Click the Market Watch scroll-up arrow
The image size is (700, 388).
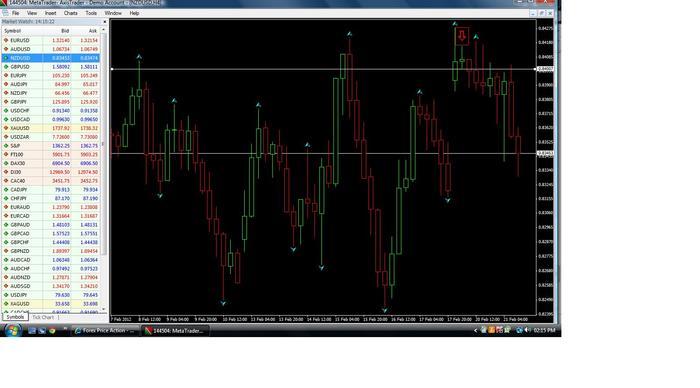click(x=104, y=30)
